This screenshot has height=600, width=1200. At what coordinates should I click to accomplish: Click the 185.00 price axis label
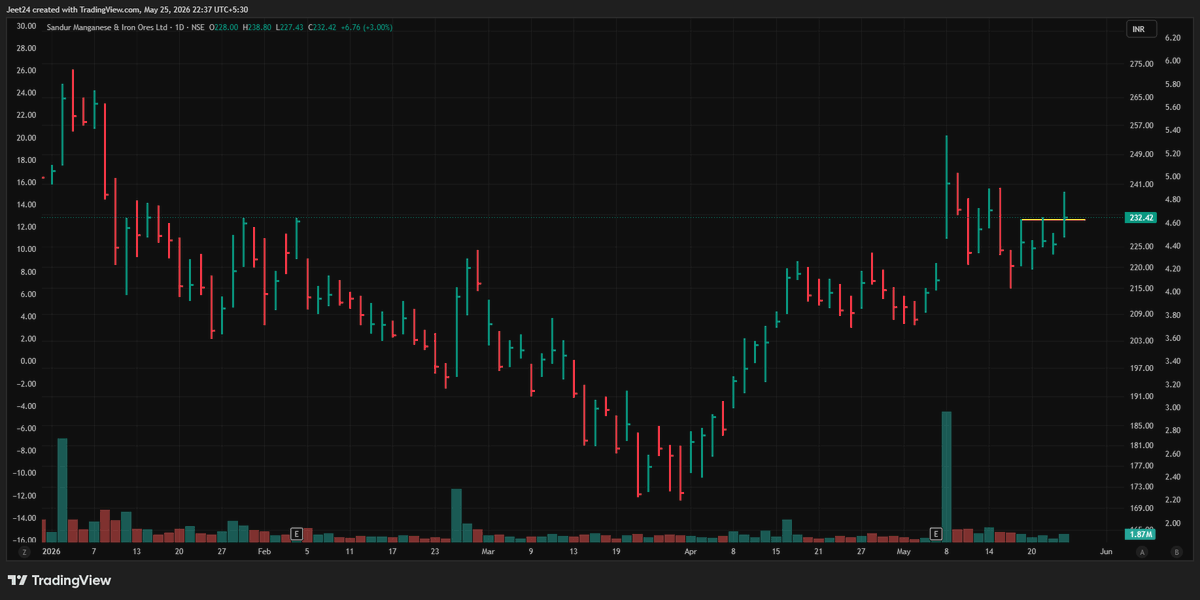click(x=1141, y=426)
